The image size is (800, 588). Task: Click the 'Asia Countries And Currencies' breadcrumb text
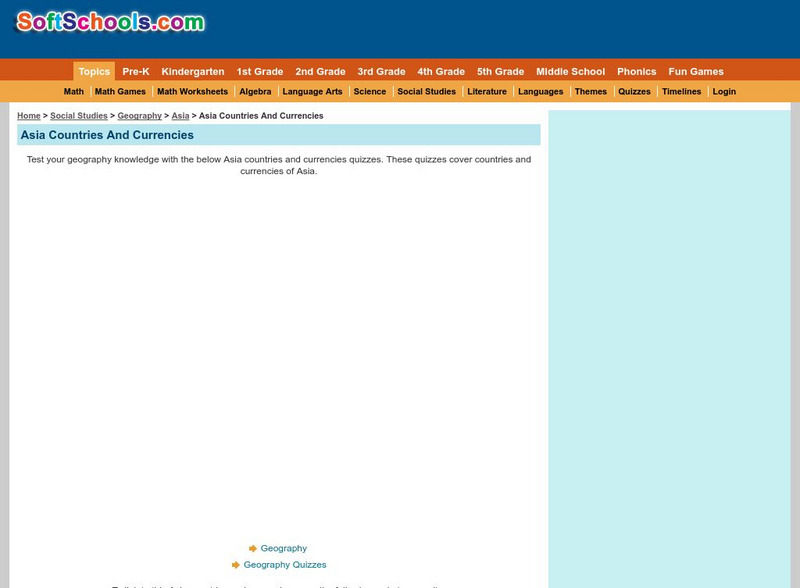261,116
